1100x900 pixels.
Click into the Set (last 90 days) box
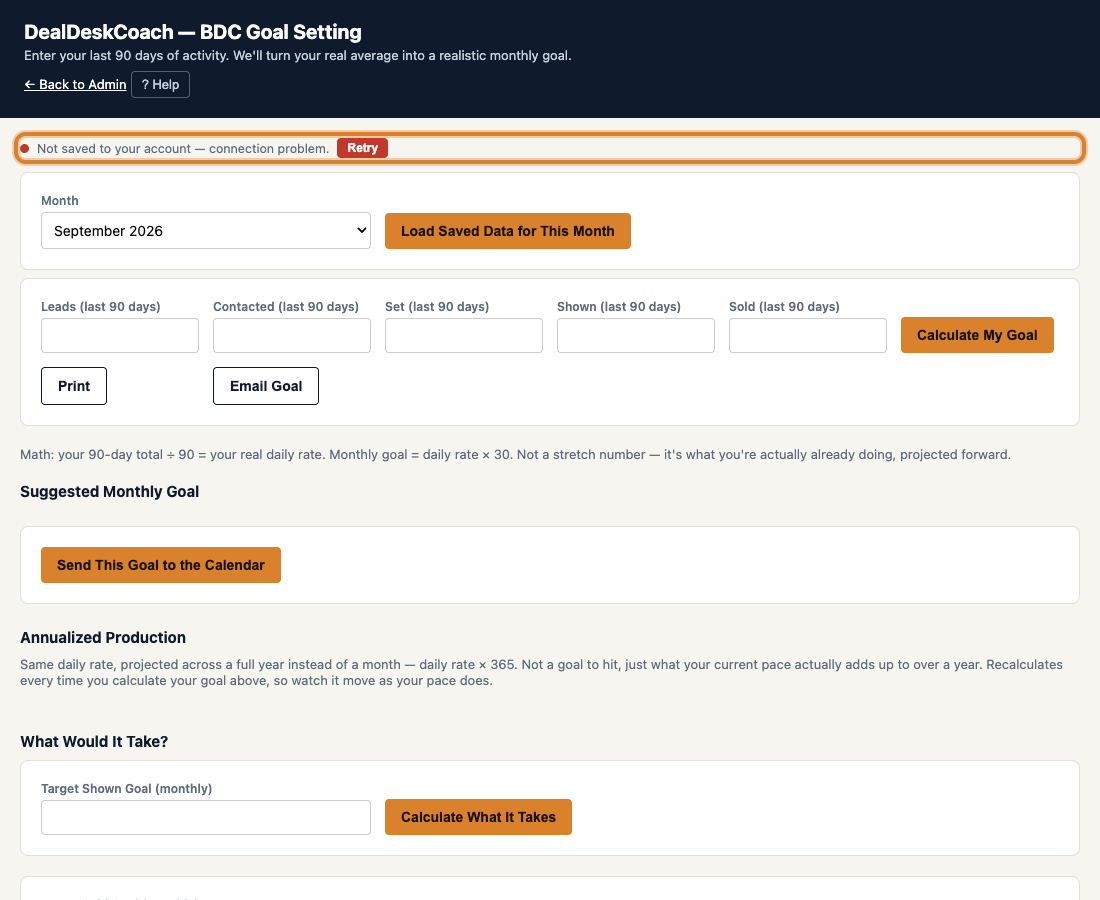464,335
